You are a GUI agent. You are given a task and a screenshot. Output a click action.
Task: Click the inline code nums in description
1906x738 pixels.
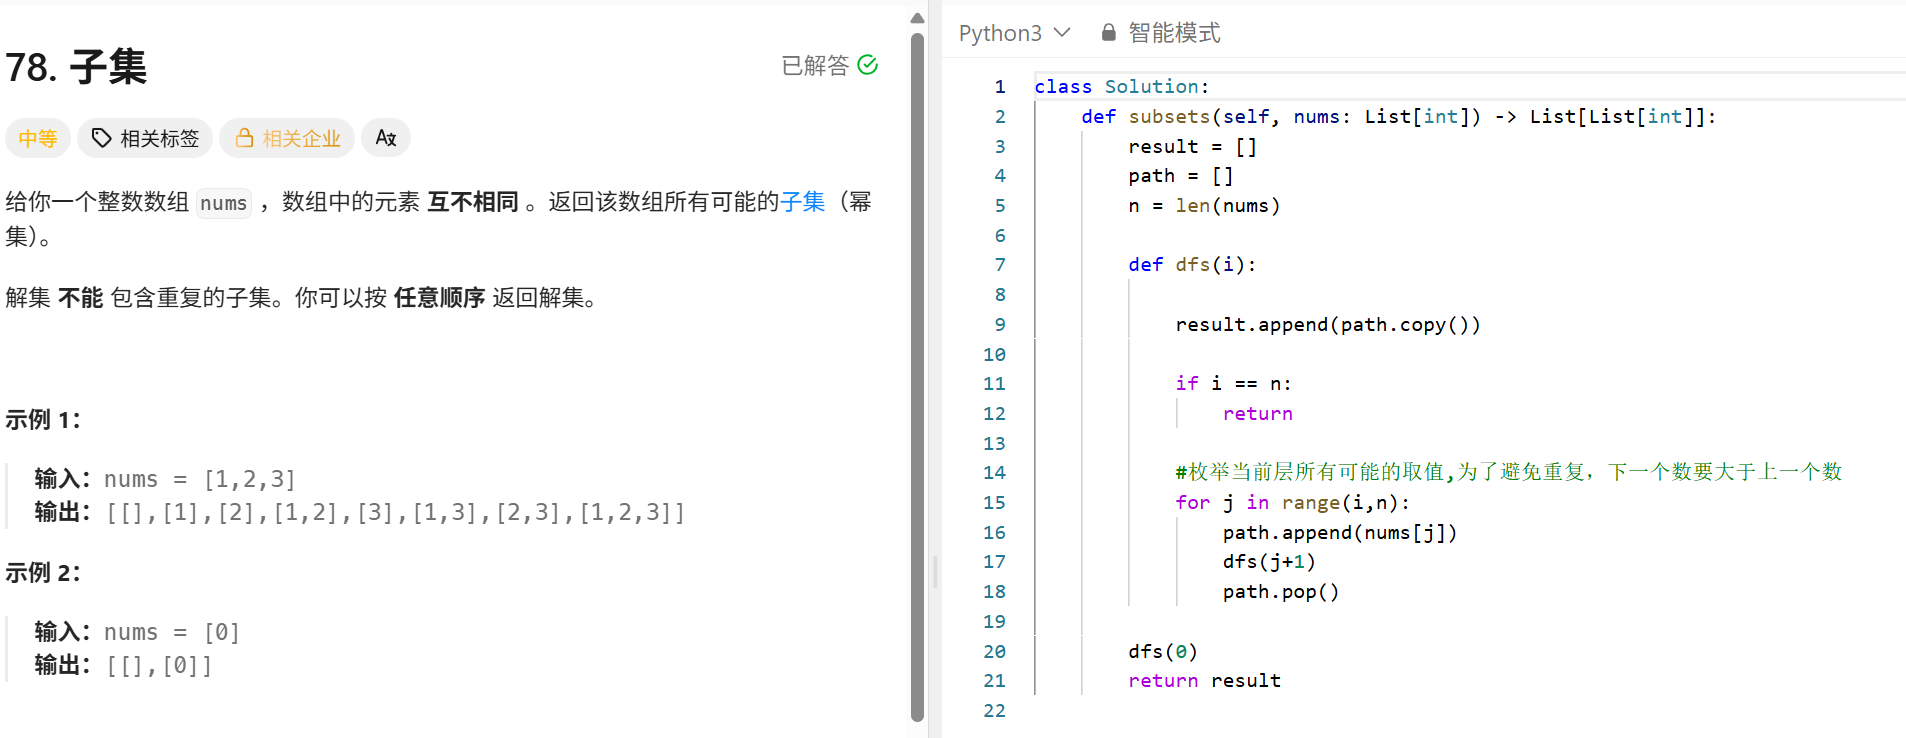click(x=224, y=203)
